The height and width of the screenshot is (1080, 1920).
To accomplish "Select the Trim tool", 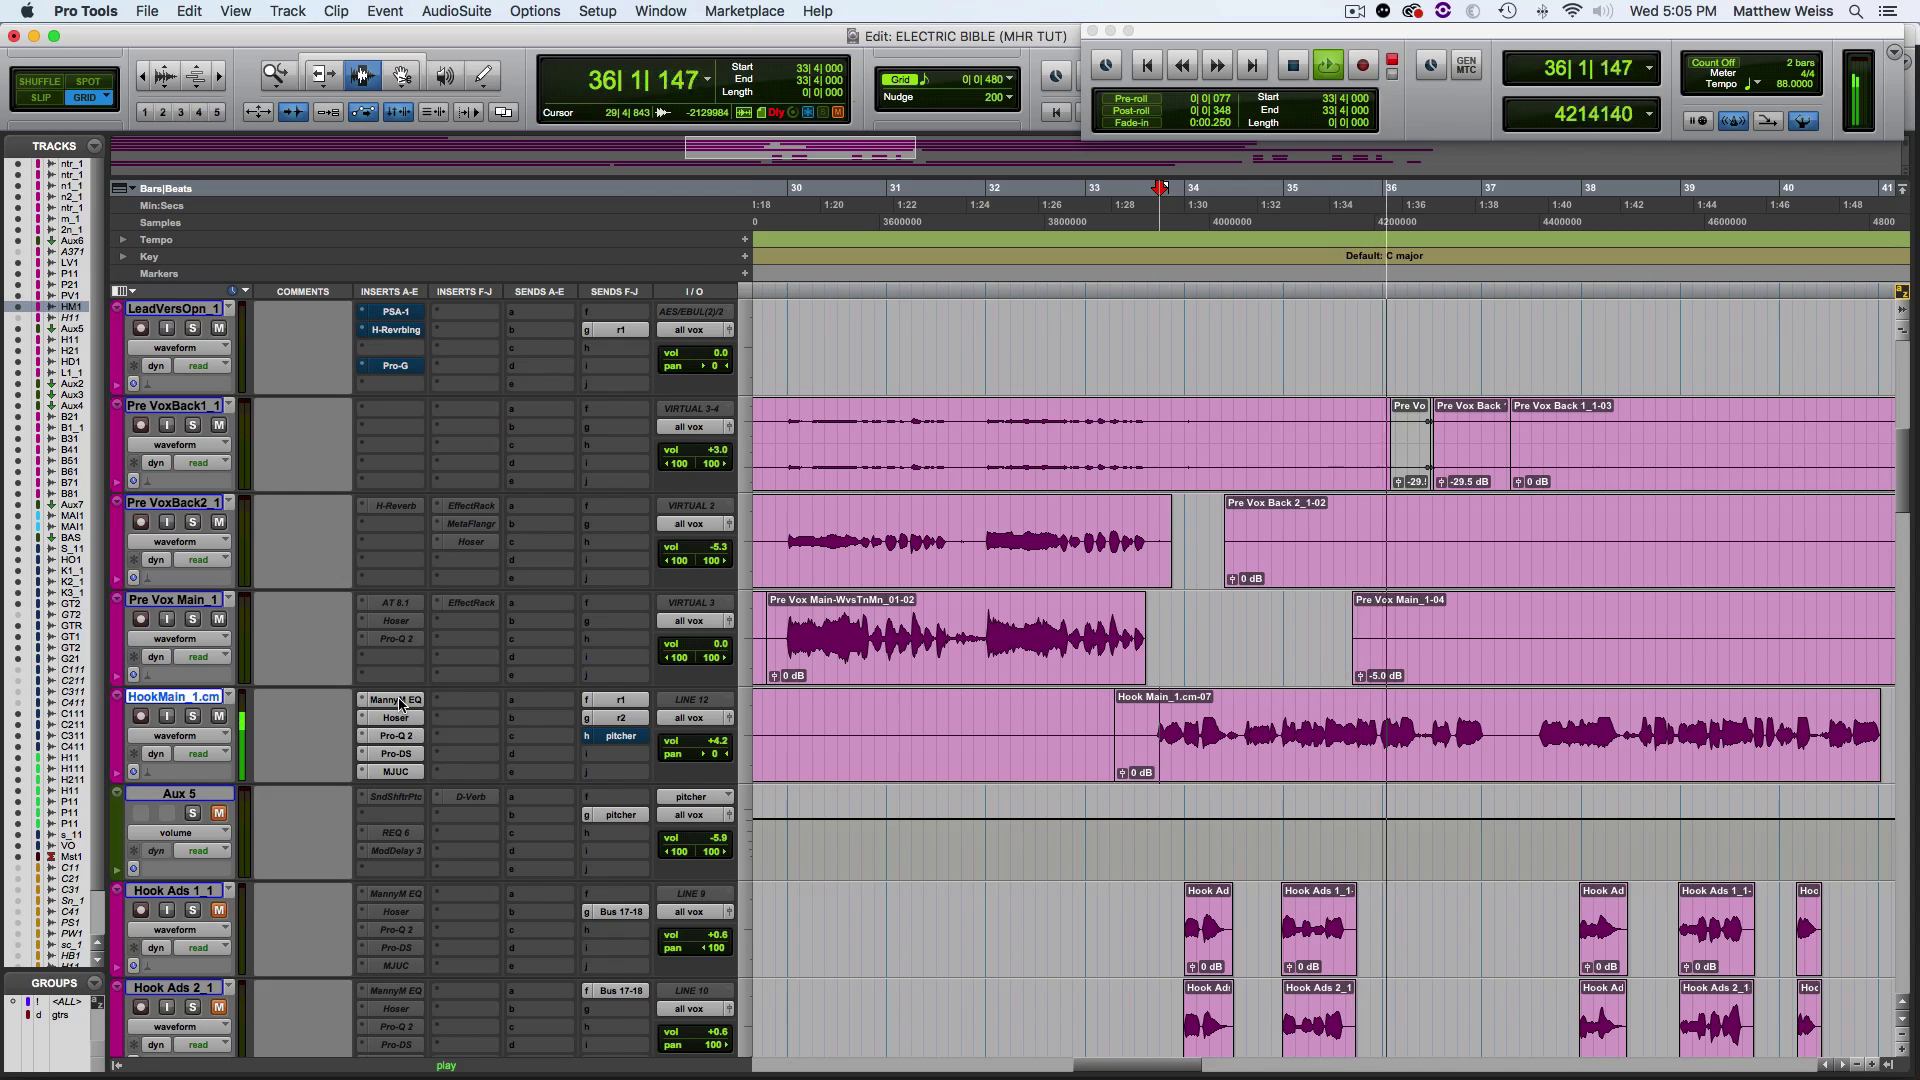I will click(x=322, y=76).
